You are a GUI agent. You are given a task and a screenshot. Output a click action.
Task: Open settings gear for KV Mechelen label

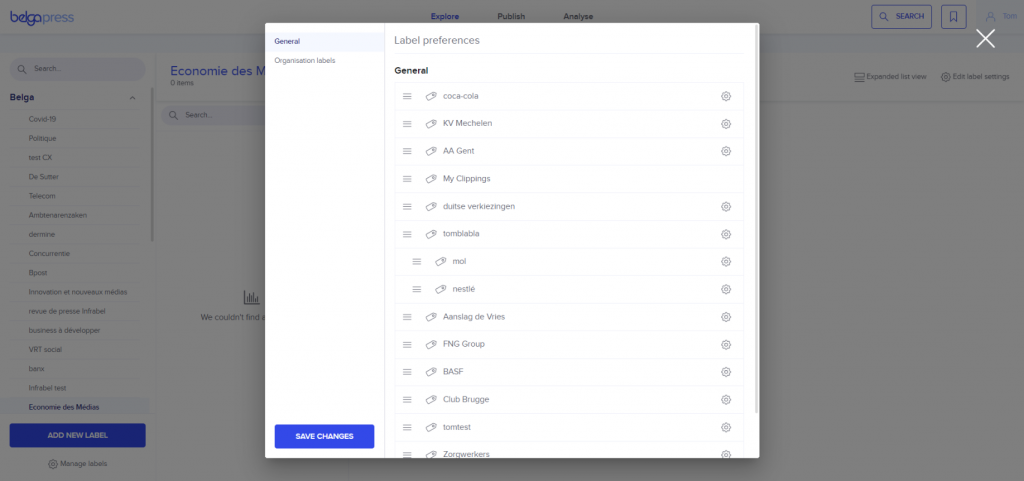[726, 123]
